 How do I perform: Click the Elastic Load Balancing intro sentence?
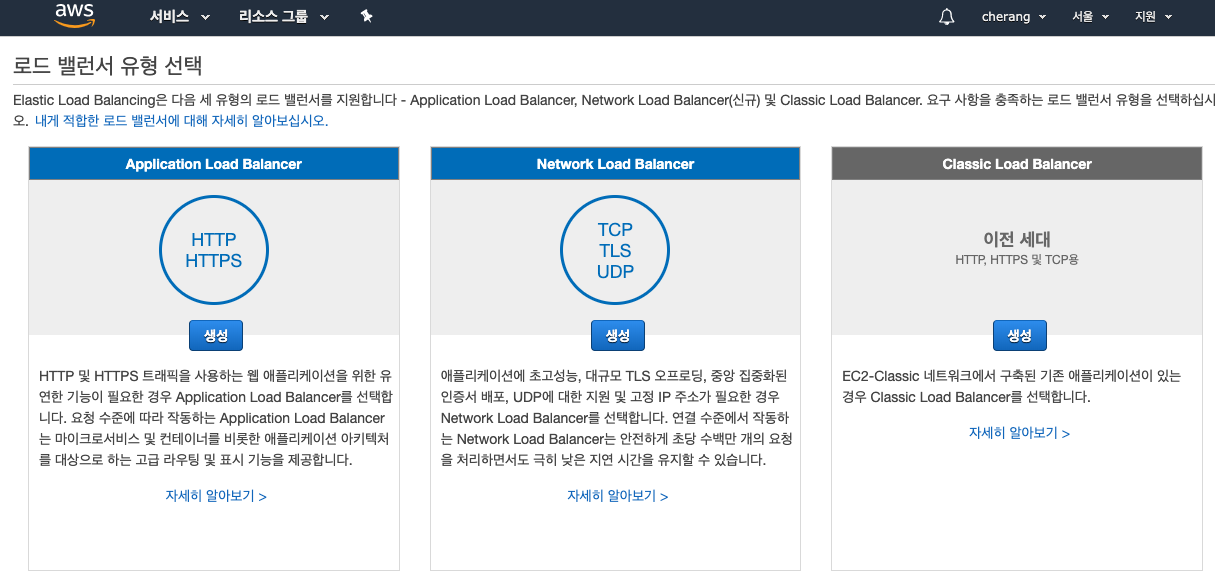614,110
